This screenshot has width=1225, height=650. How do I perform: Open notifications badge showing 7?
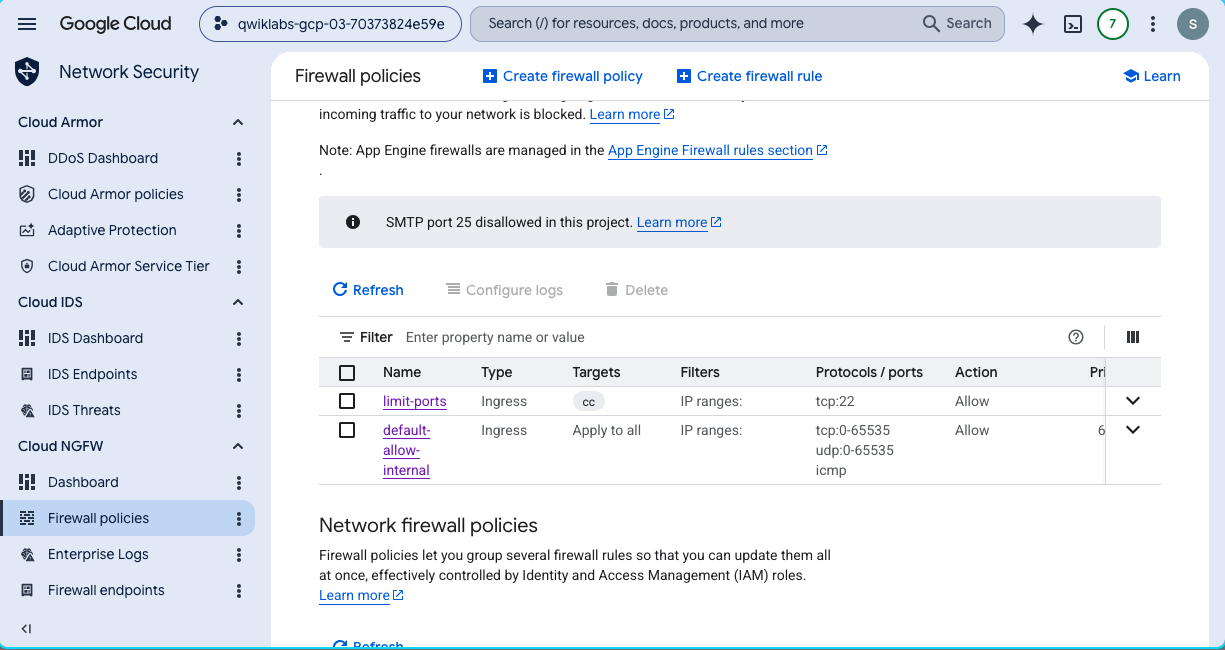pyautogui.click(x=1113, y=24)
